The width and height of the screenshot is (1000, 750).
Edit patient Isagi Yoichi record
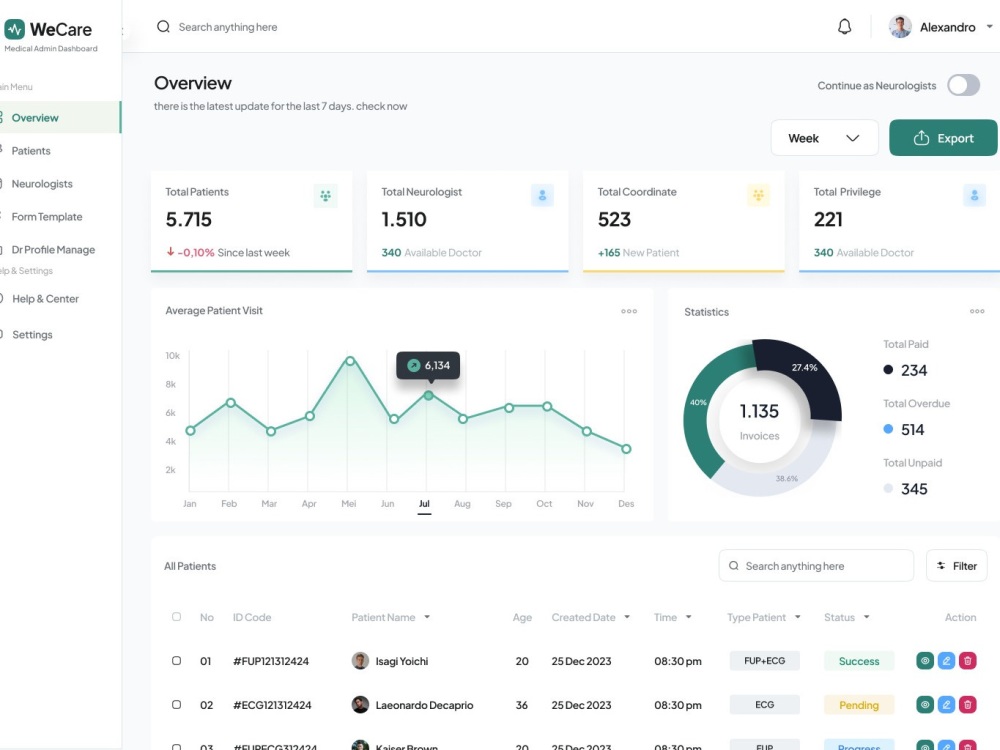click(946, 661)
